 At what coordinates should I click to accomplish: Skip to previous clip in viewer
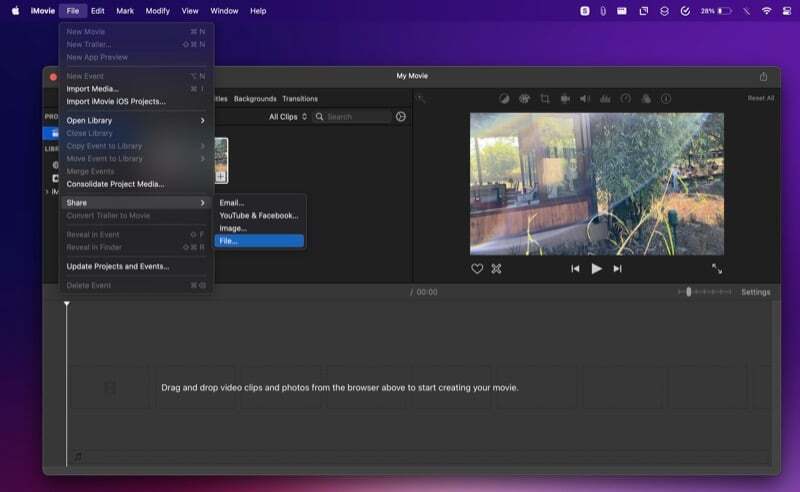point(575,268)
